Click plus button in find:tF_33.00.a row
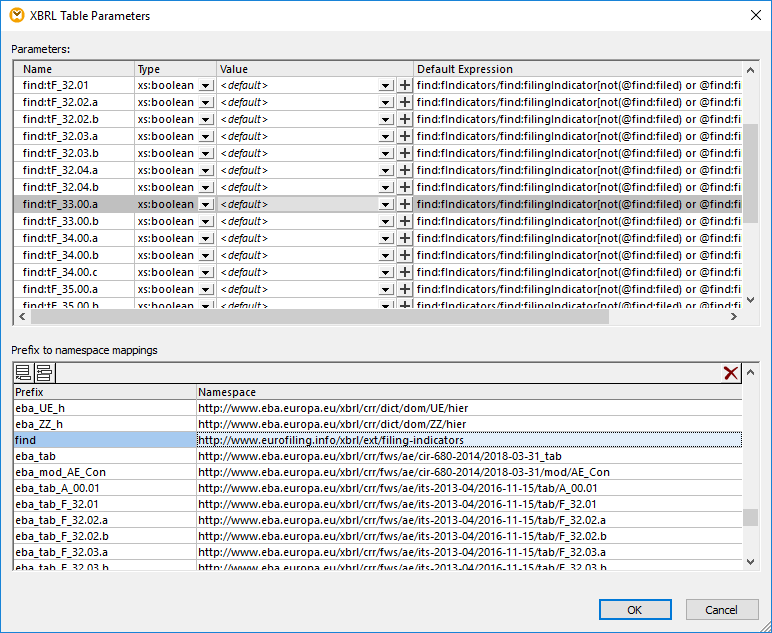The height and width of the screenshot is (633, 772). pos(405,204)
